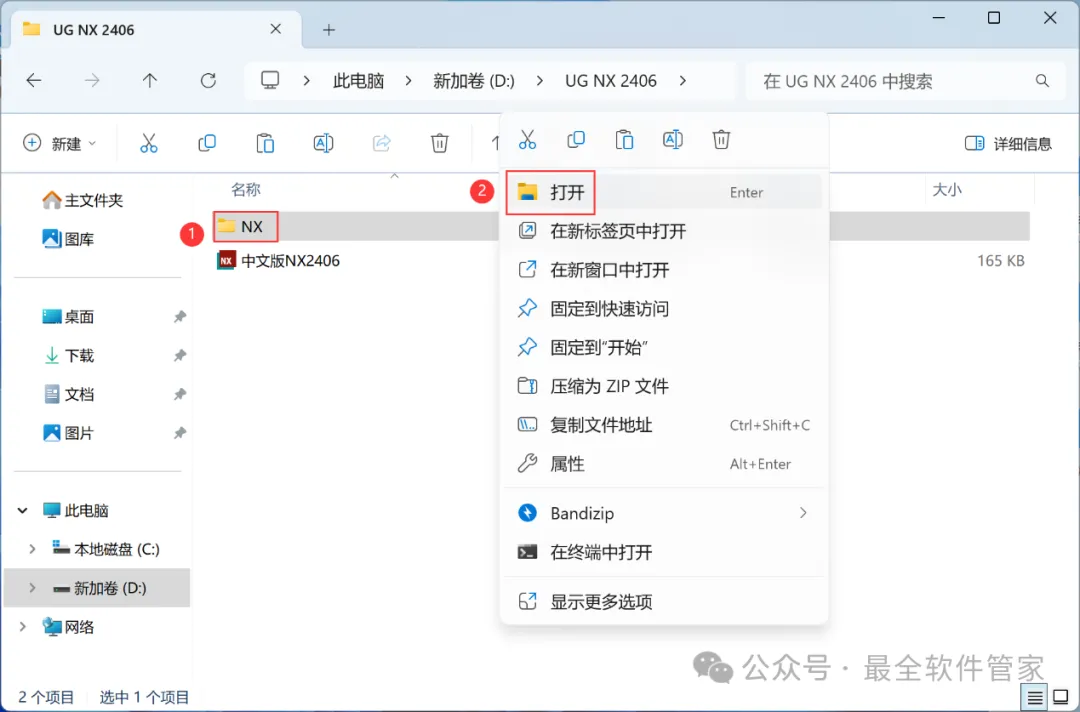The image size is (1080, 712).
Task: Click the Delete icon in the context menu
Action: (x=721, y=140)
